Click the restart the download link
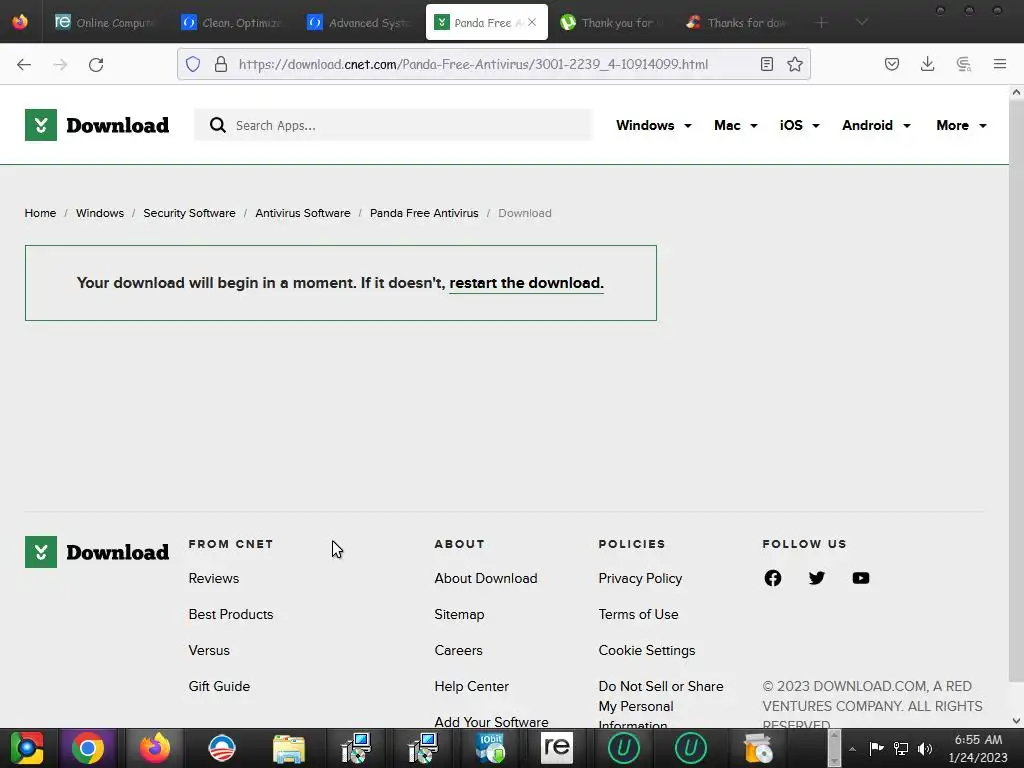 click(x=526, y=283)
